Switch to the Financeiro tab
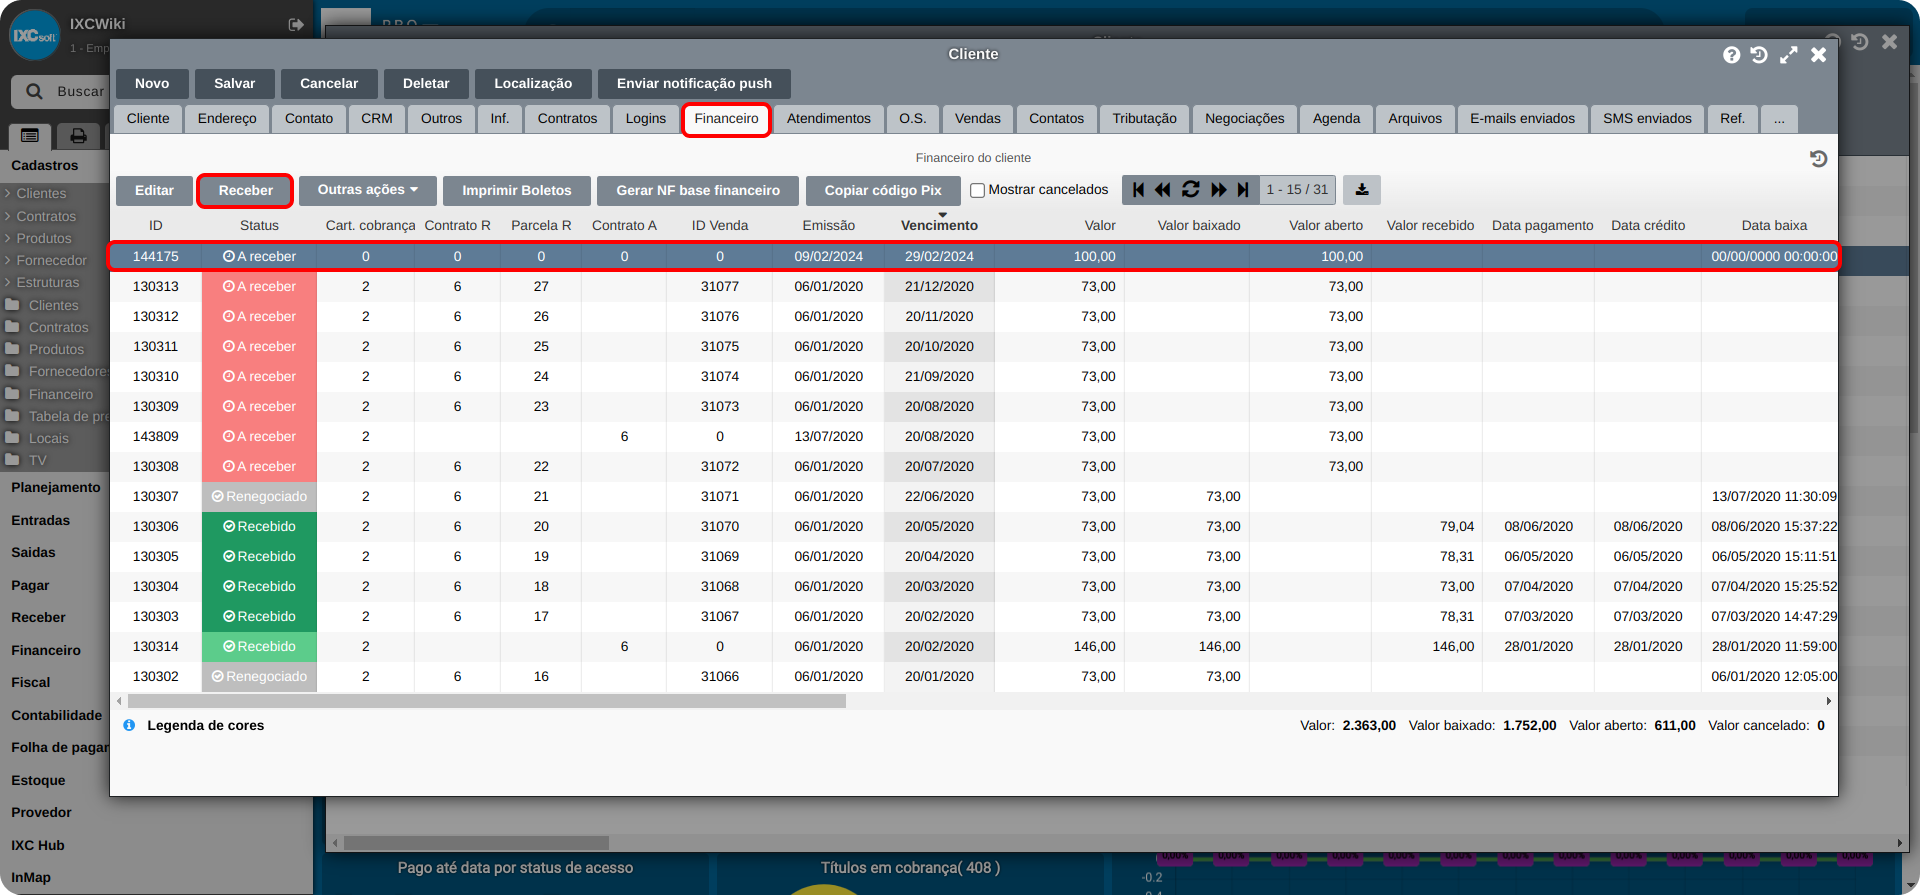1920x895 pixels. point(726,119)
